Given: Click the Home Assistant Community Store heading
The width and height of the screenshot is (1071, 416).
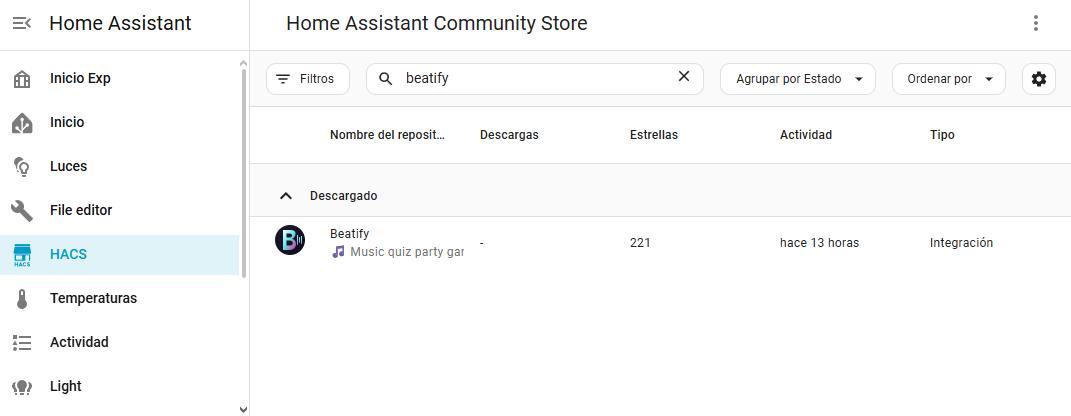Looking at the screenshot, I should pos(436,23).
